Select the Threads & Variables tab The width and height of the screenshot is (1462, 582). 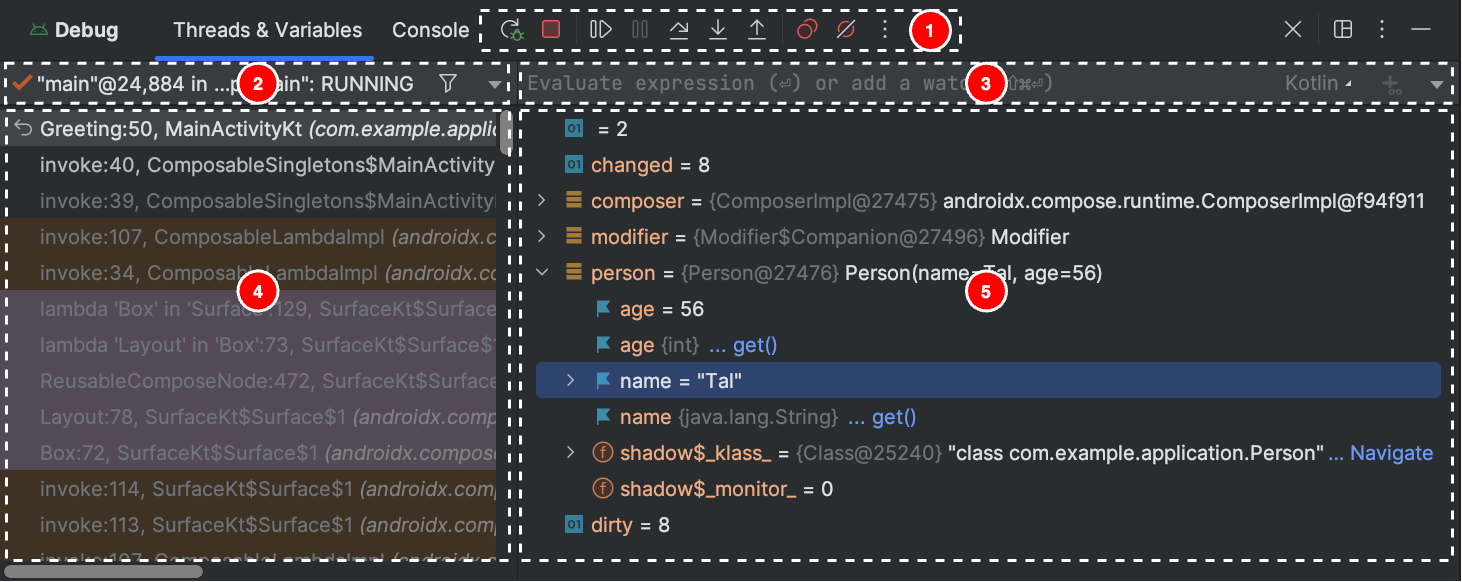267,30
